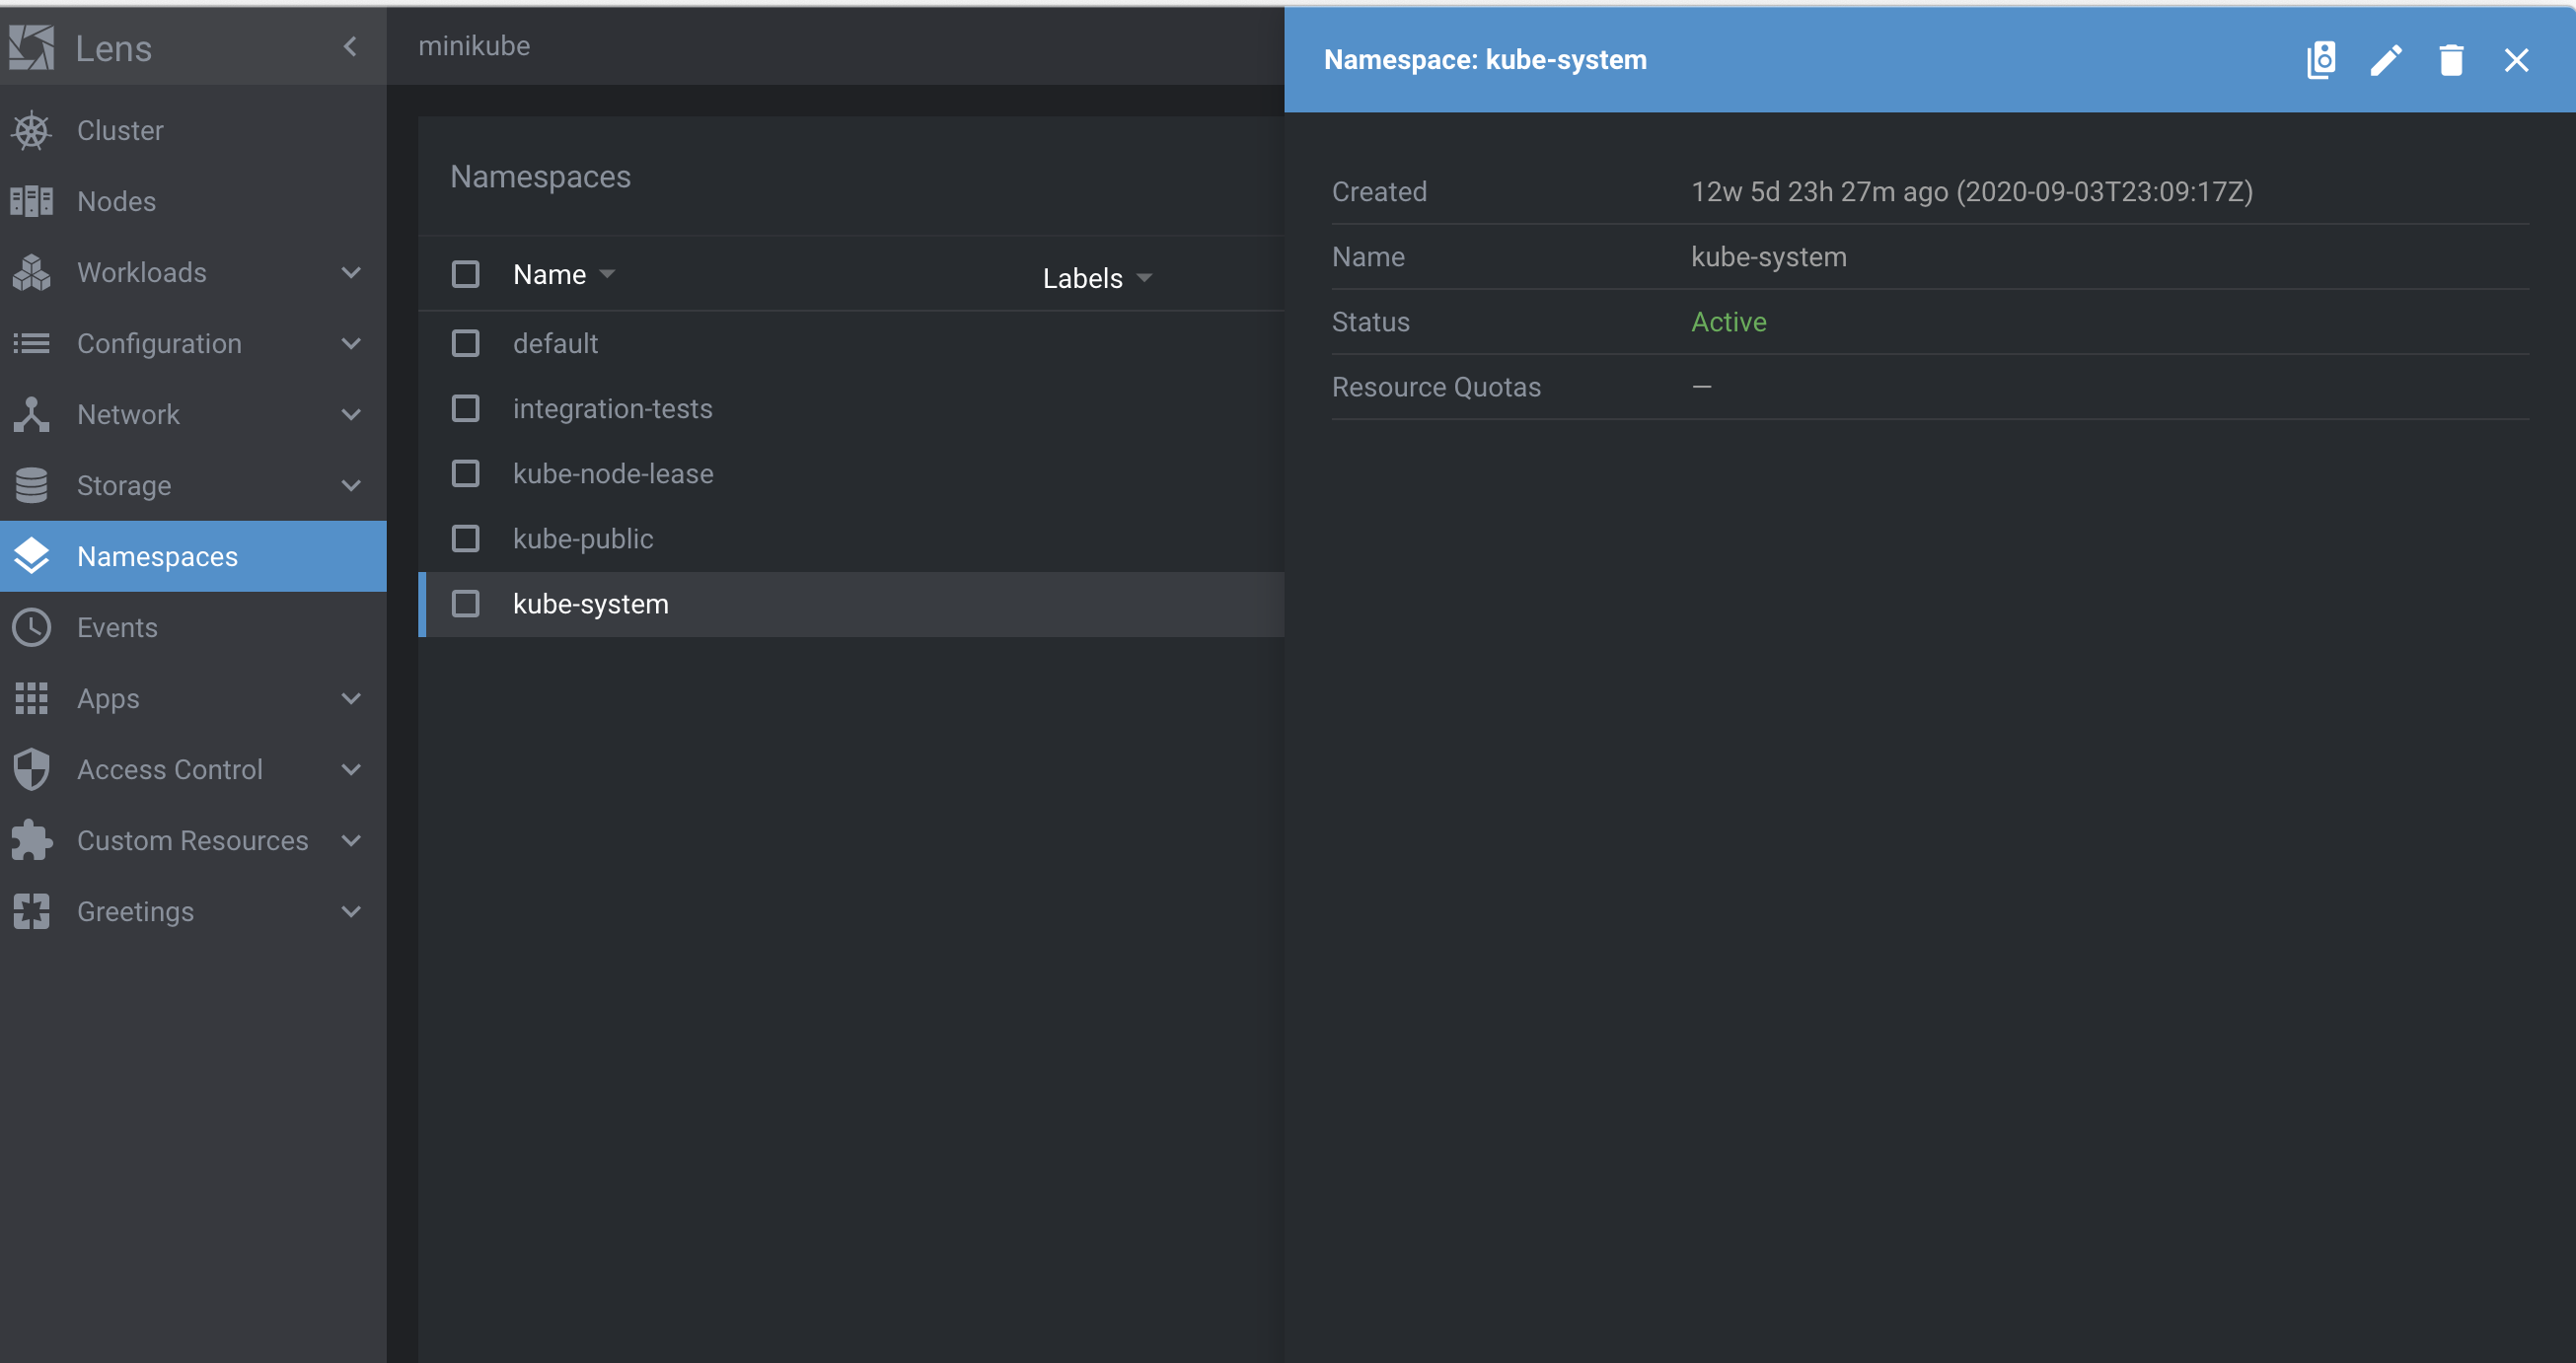Open the Namespaces sidebar item
Viewport: 2576px width, 1363px height.
click(x=158, y=557)
